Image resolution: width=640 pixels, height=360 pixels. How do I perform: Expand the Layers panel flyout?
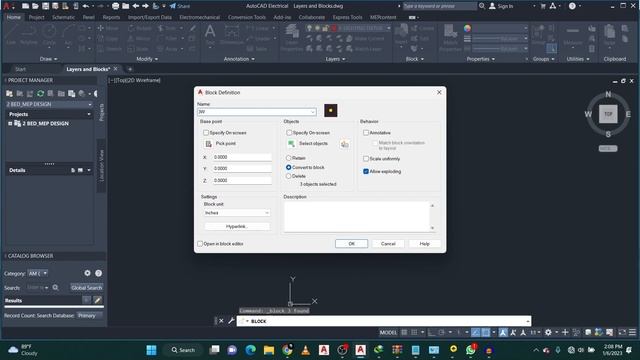[335, 59]
